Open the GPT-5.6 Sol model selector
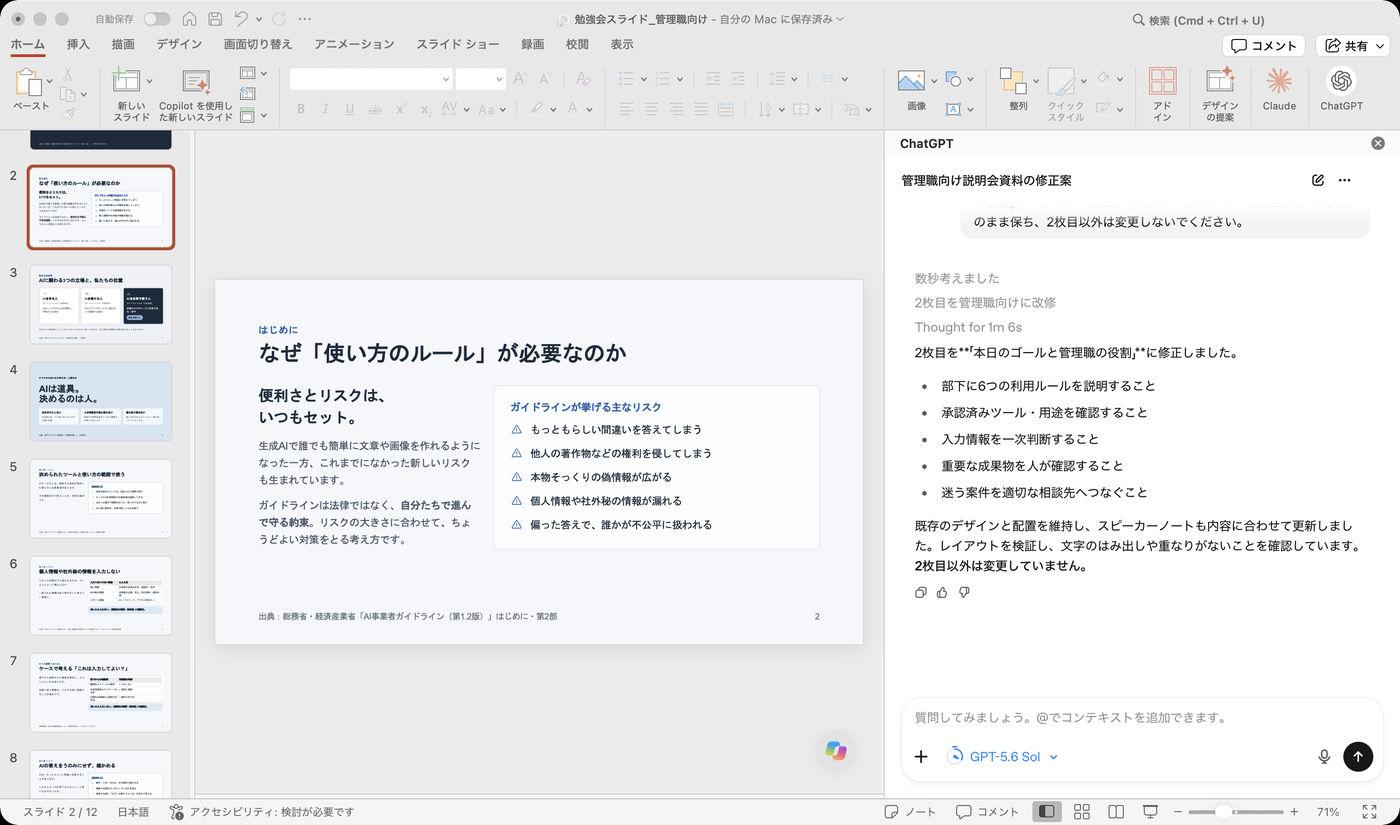The image size is (1400, 825). coord(1002,757)
